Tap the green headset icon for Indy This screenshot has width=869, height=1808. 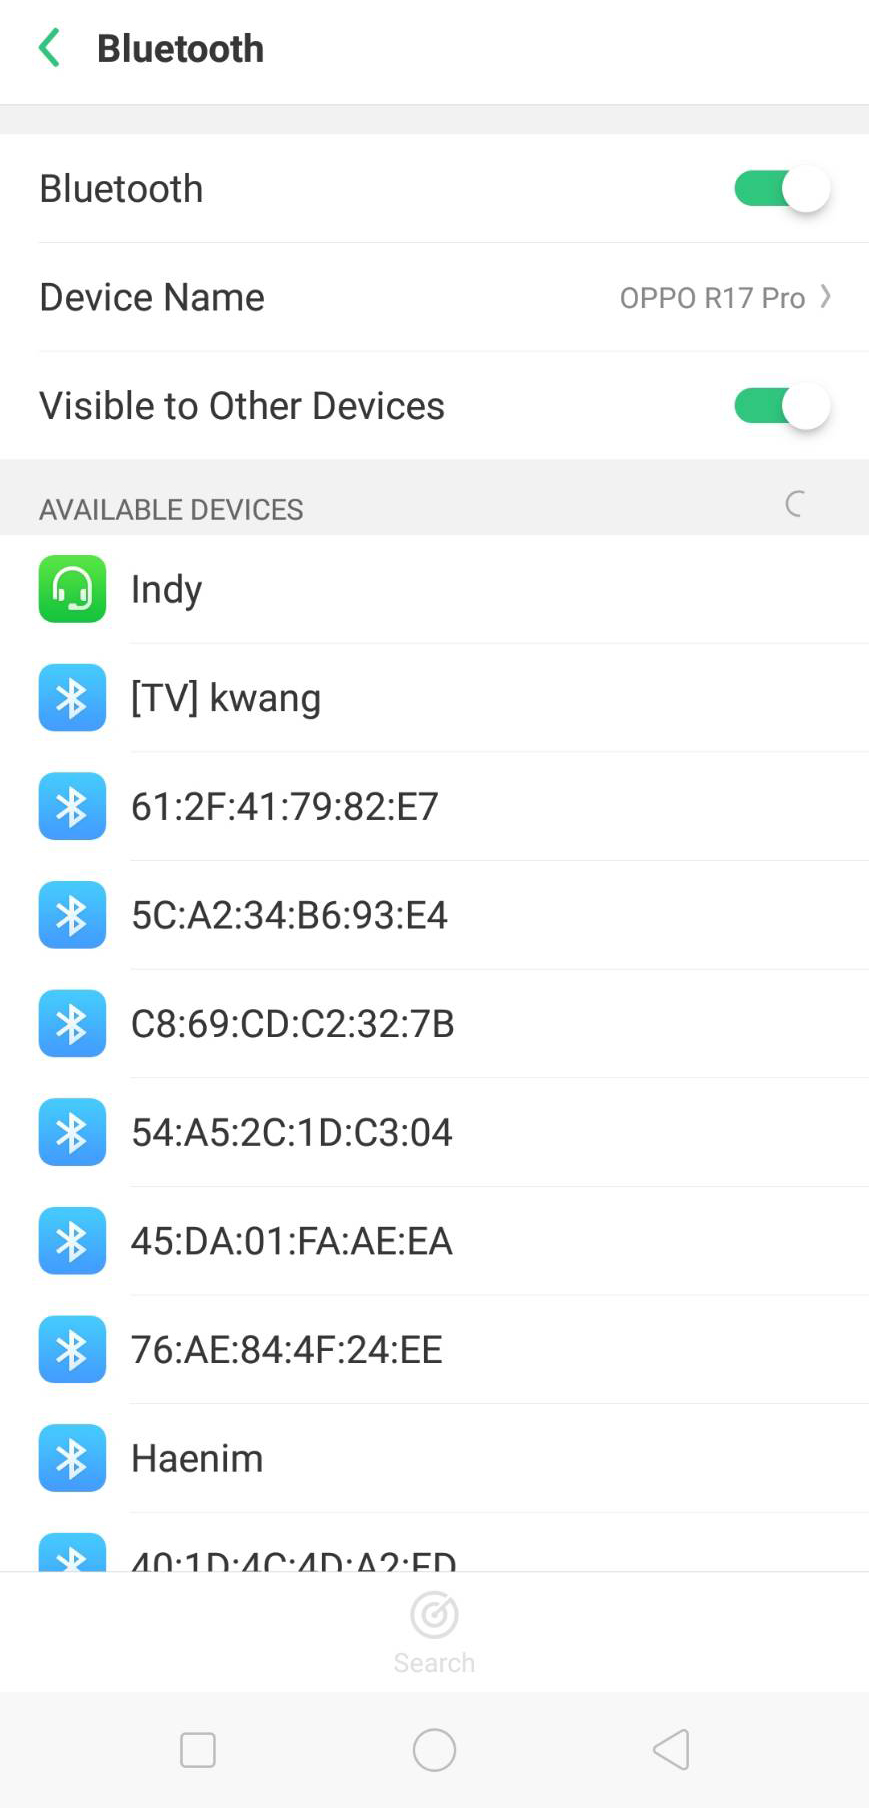coord(72,589)
